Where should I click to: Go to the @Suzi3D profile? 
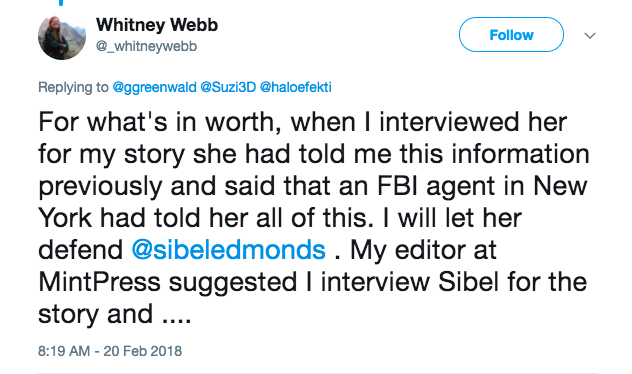click(x=228, y=87)
